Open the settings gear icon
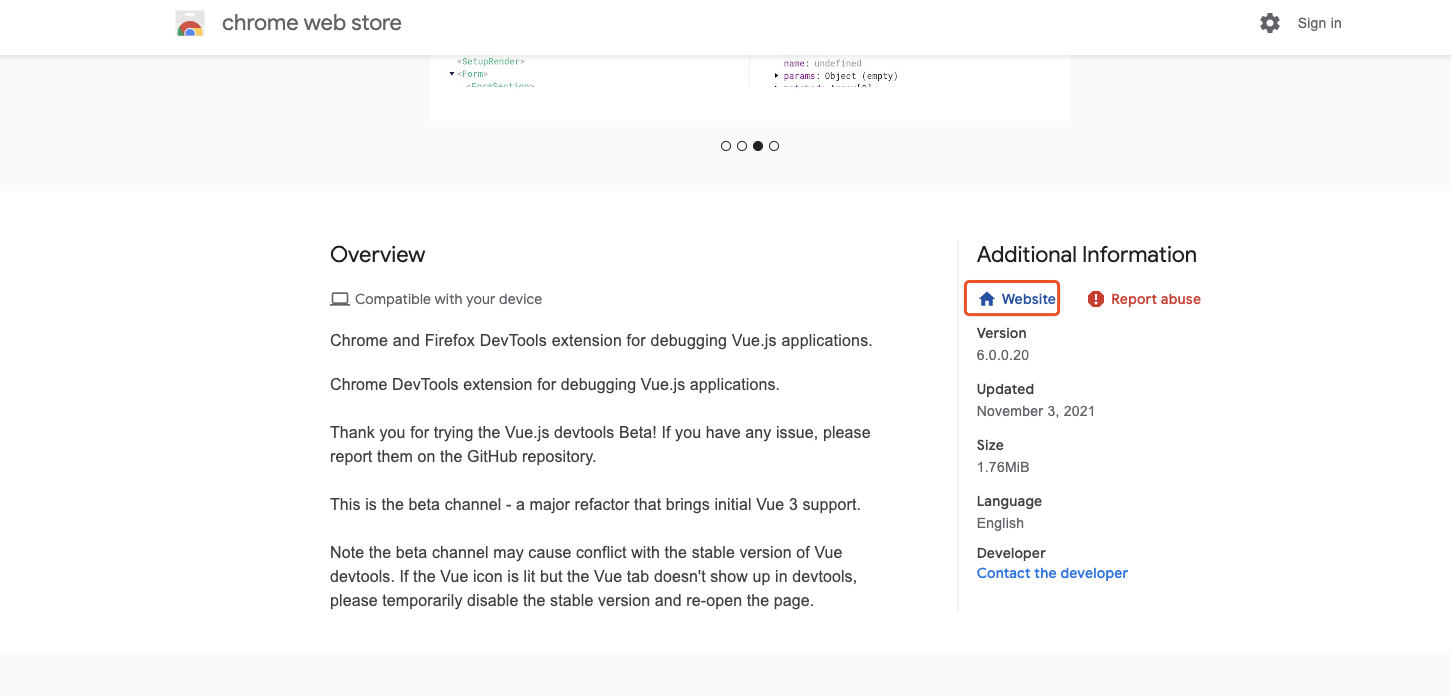The height and width of the screenshot is (696, 1451). [x=1270, y=23]
